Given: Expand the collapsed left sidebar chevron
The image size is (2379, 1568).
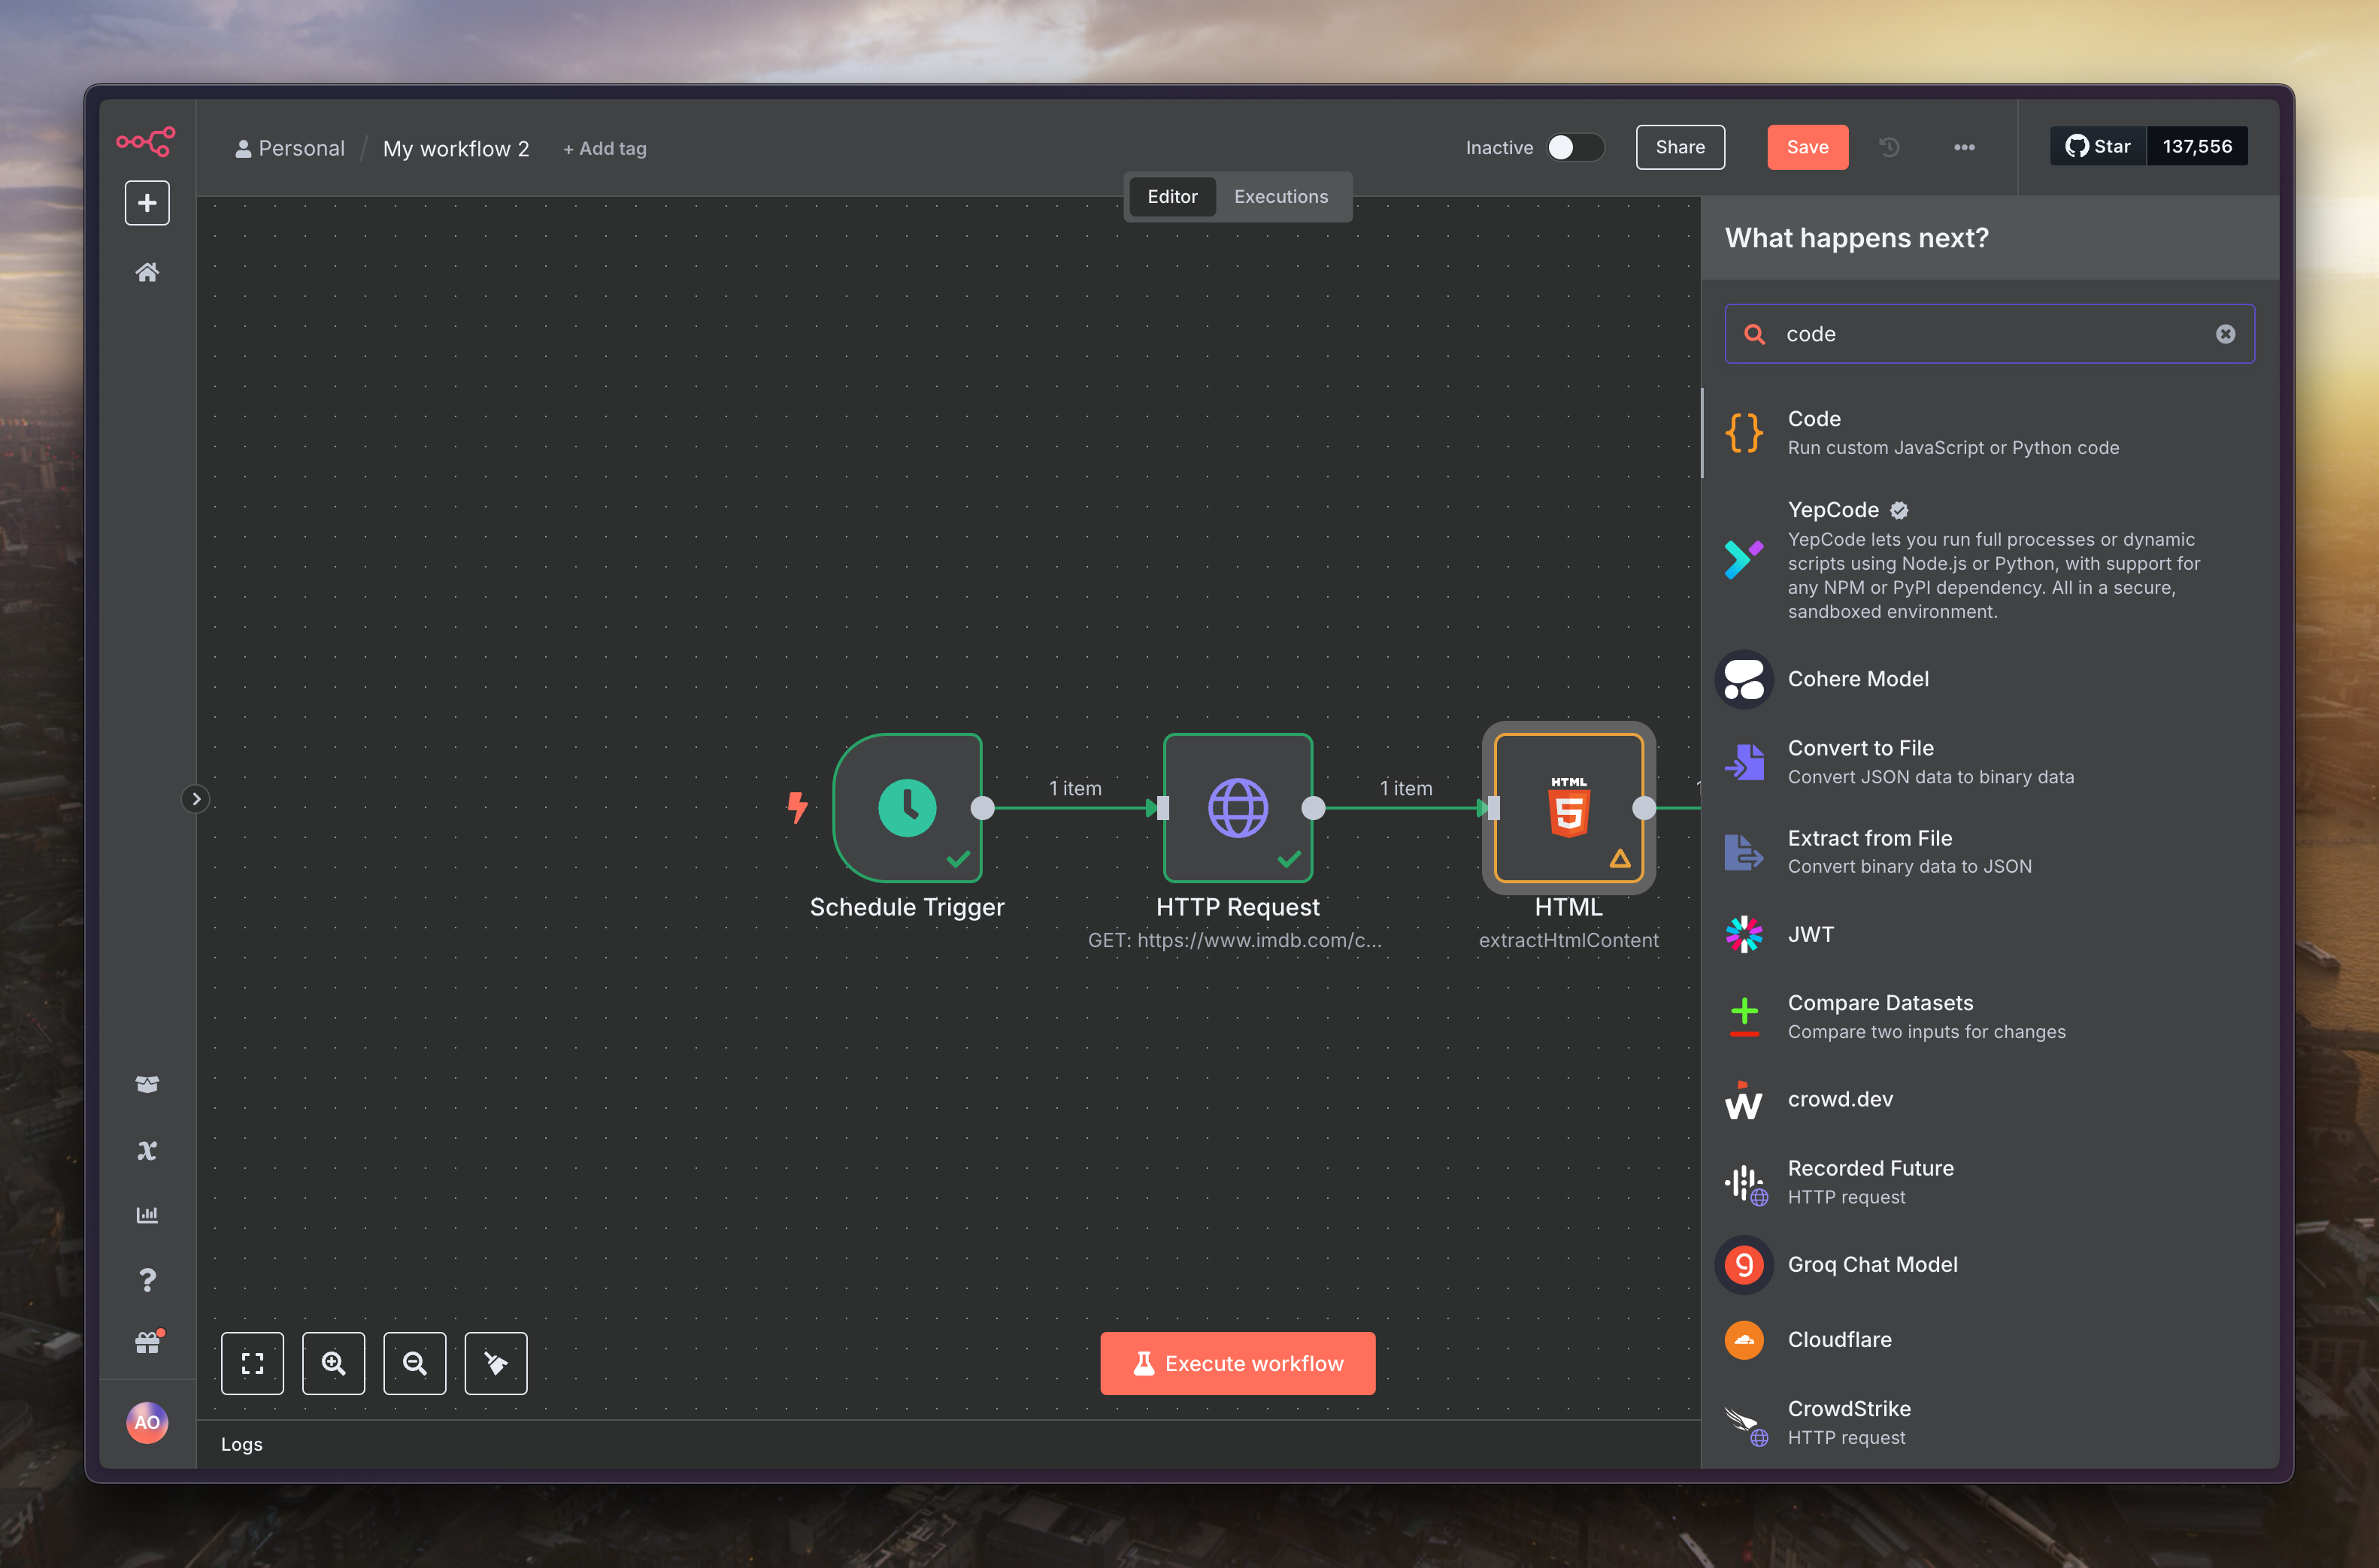Looking at the screenshot, I should [196, 799].
